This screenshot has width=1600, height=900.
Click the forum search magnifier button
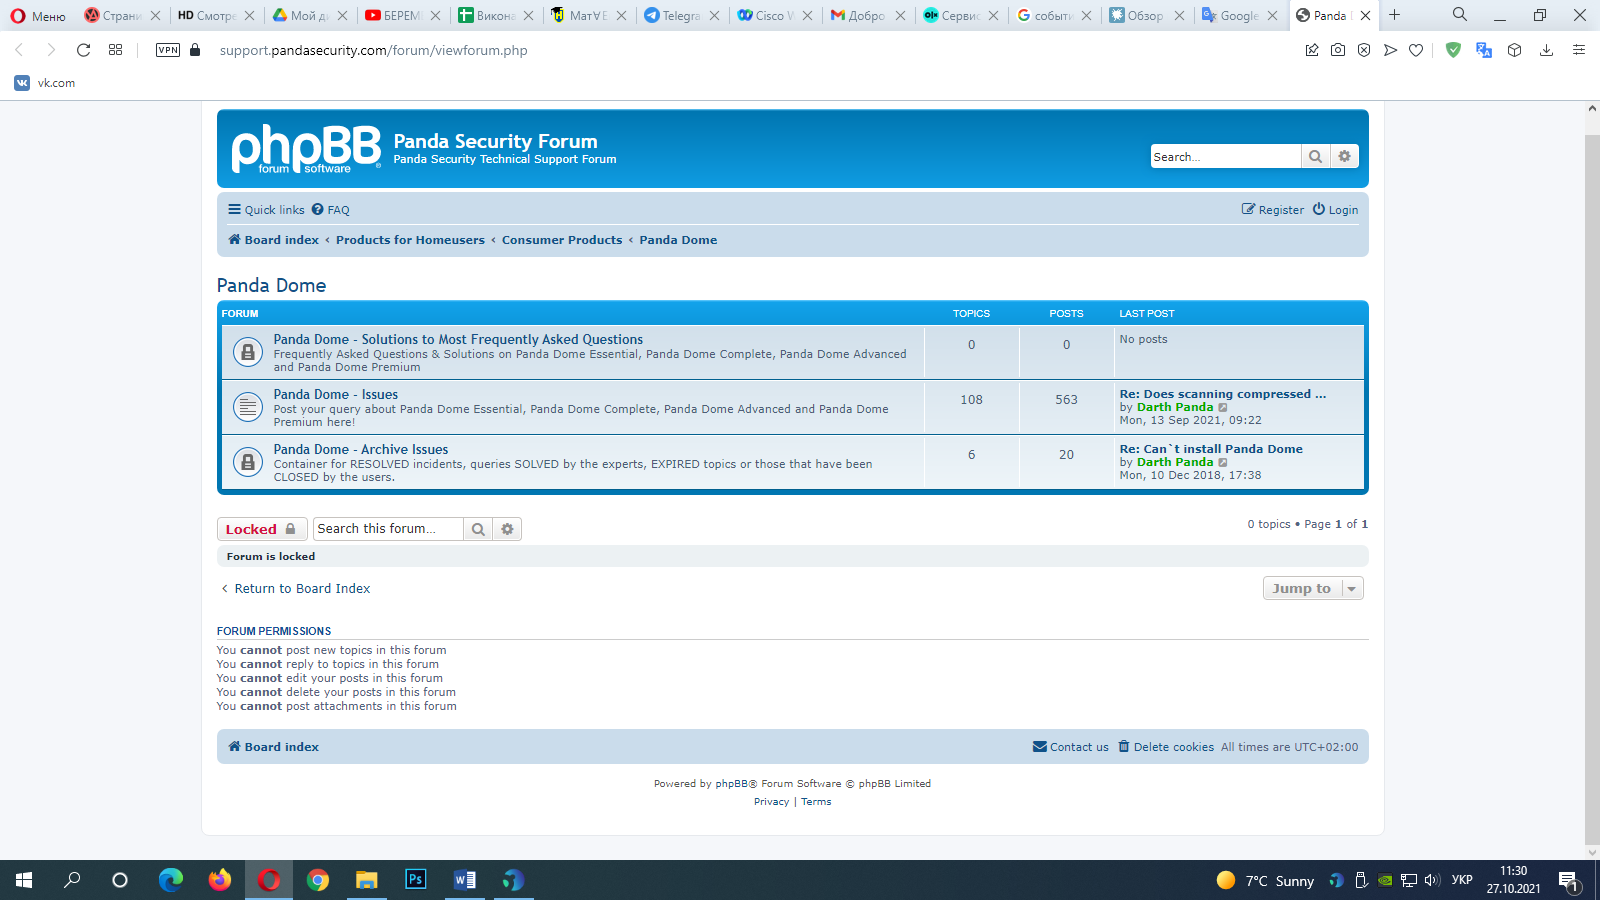tap(478, 529)
